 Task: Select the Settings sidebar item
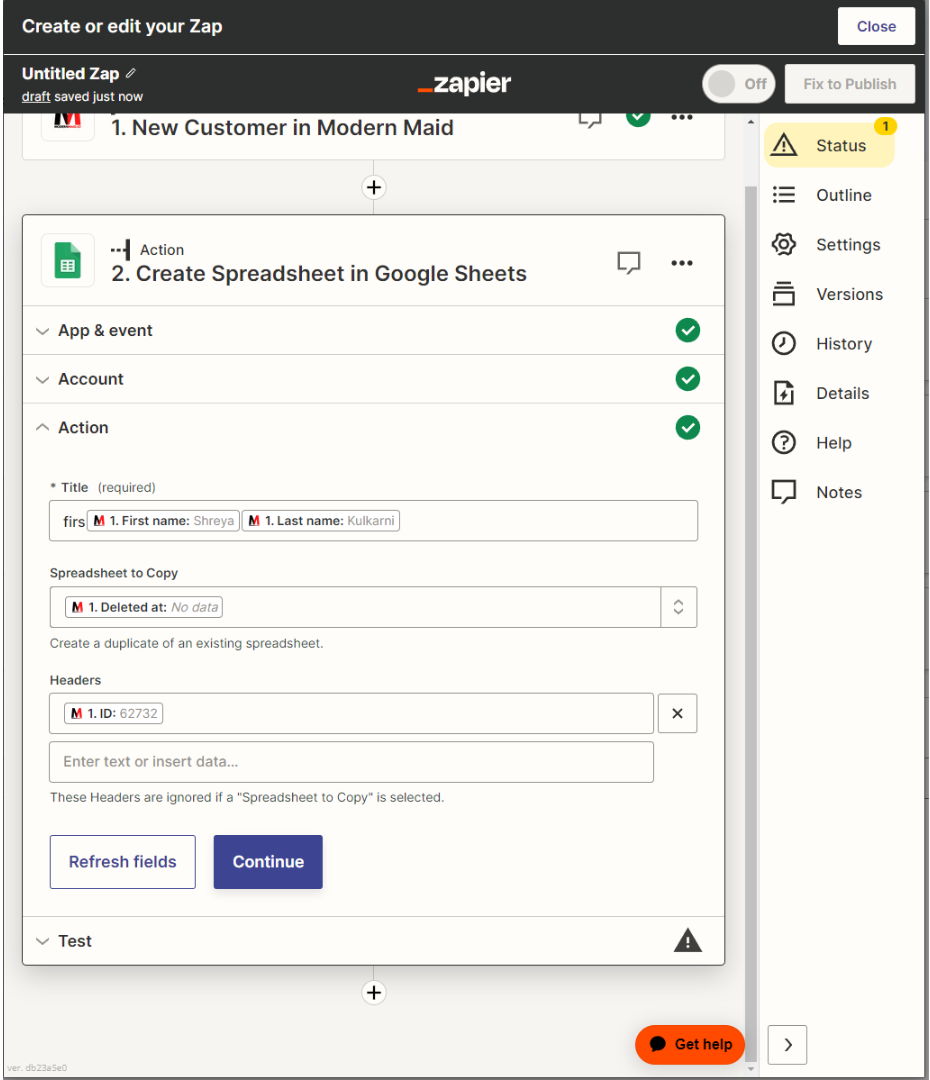tap(829, 245)
